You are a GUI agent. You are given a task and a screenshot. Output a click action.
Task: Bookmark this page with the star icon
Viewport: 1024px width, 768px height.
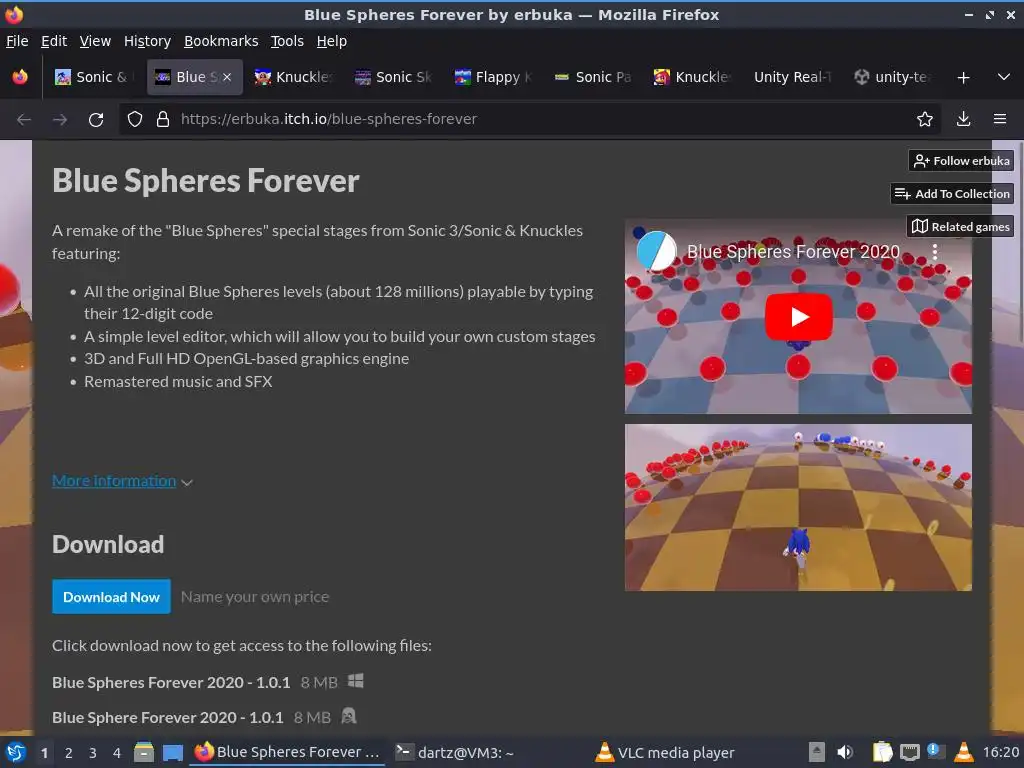(x=925, y=119)
